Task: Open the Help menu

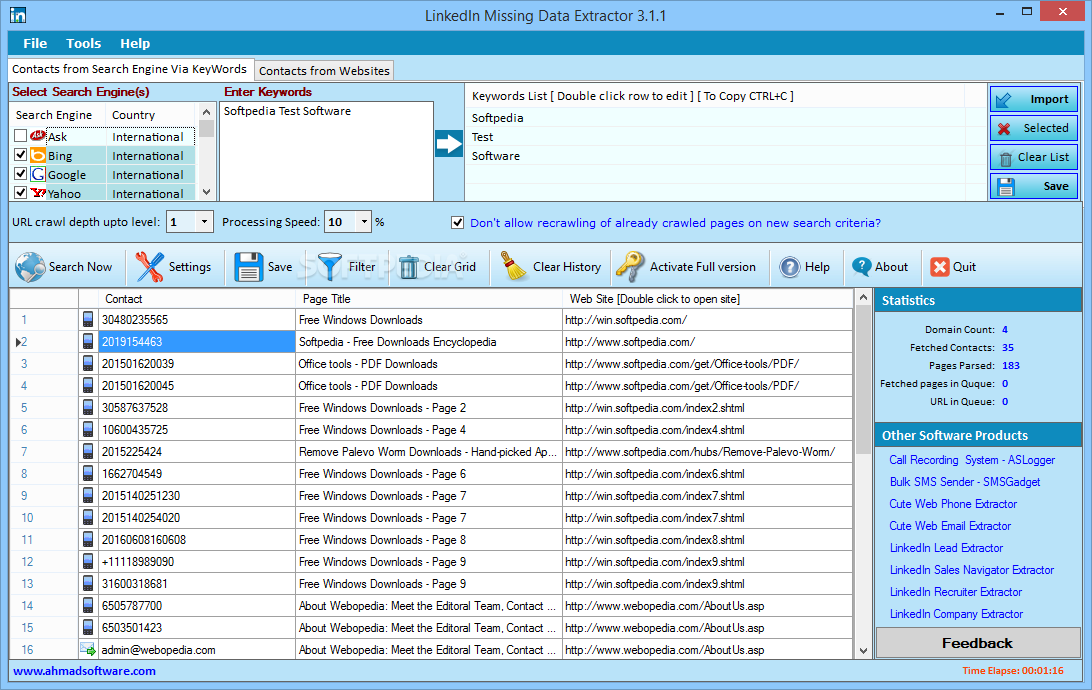Action: click(135, 43)
